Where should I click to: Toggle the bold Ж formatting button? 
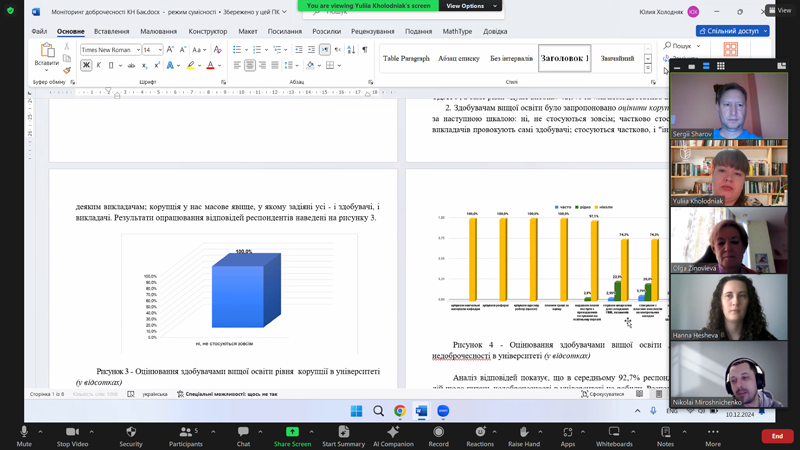tap(86, 66)
